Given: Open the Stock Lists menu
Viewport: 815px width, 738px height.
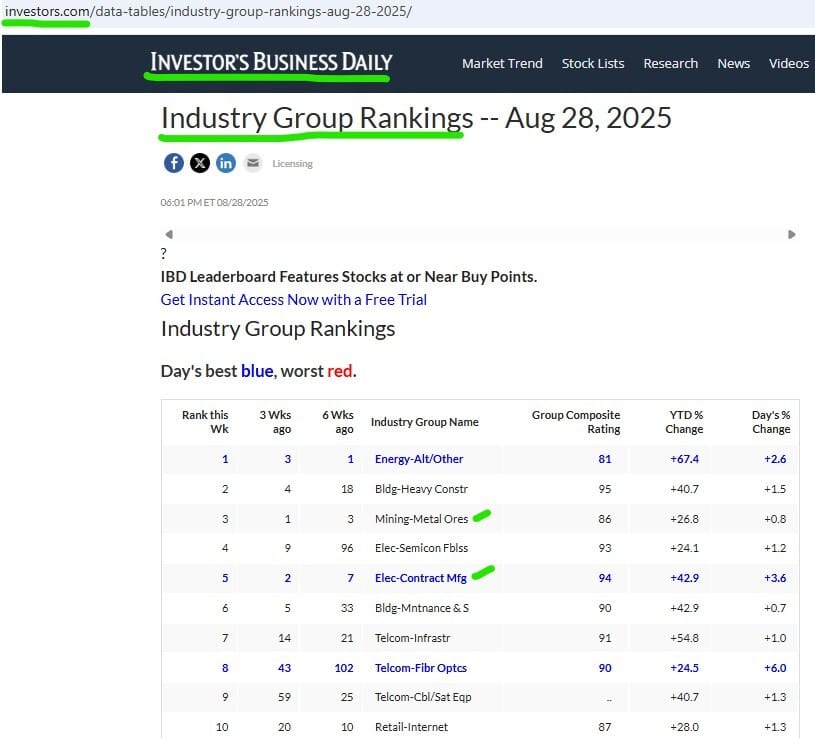Looking at the screenshot, I should pyautogui.click(x=593, y=63).
